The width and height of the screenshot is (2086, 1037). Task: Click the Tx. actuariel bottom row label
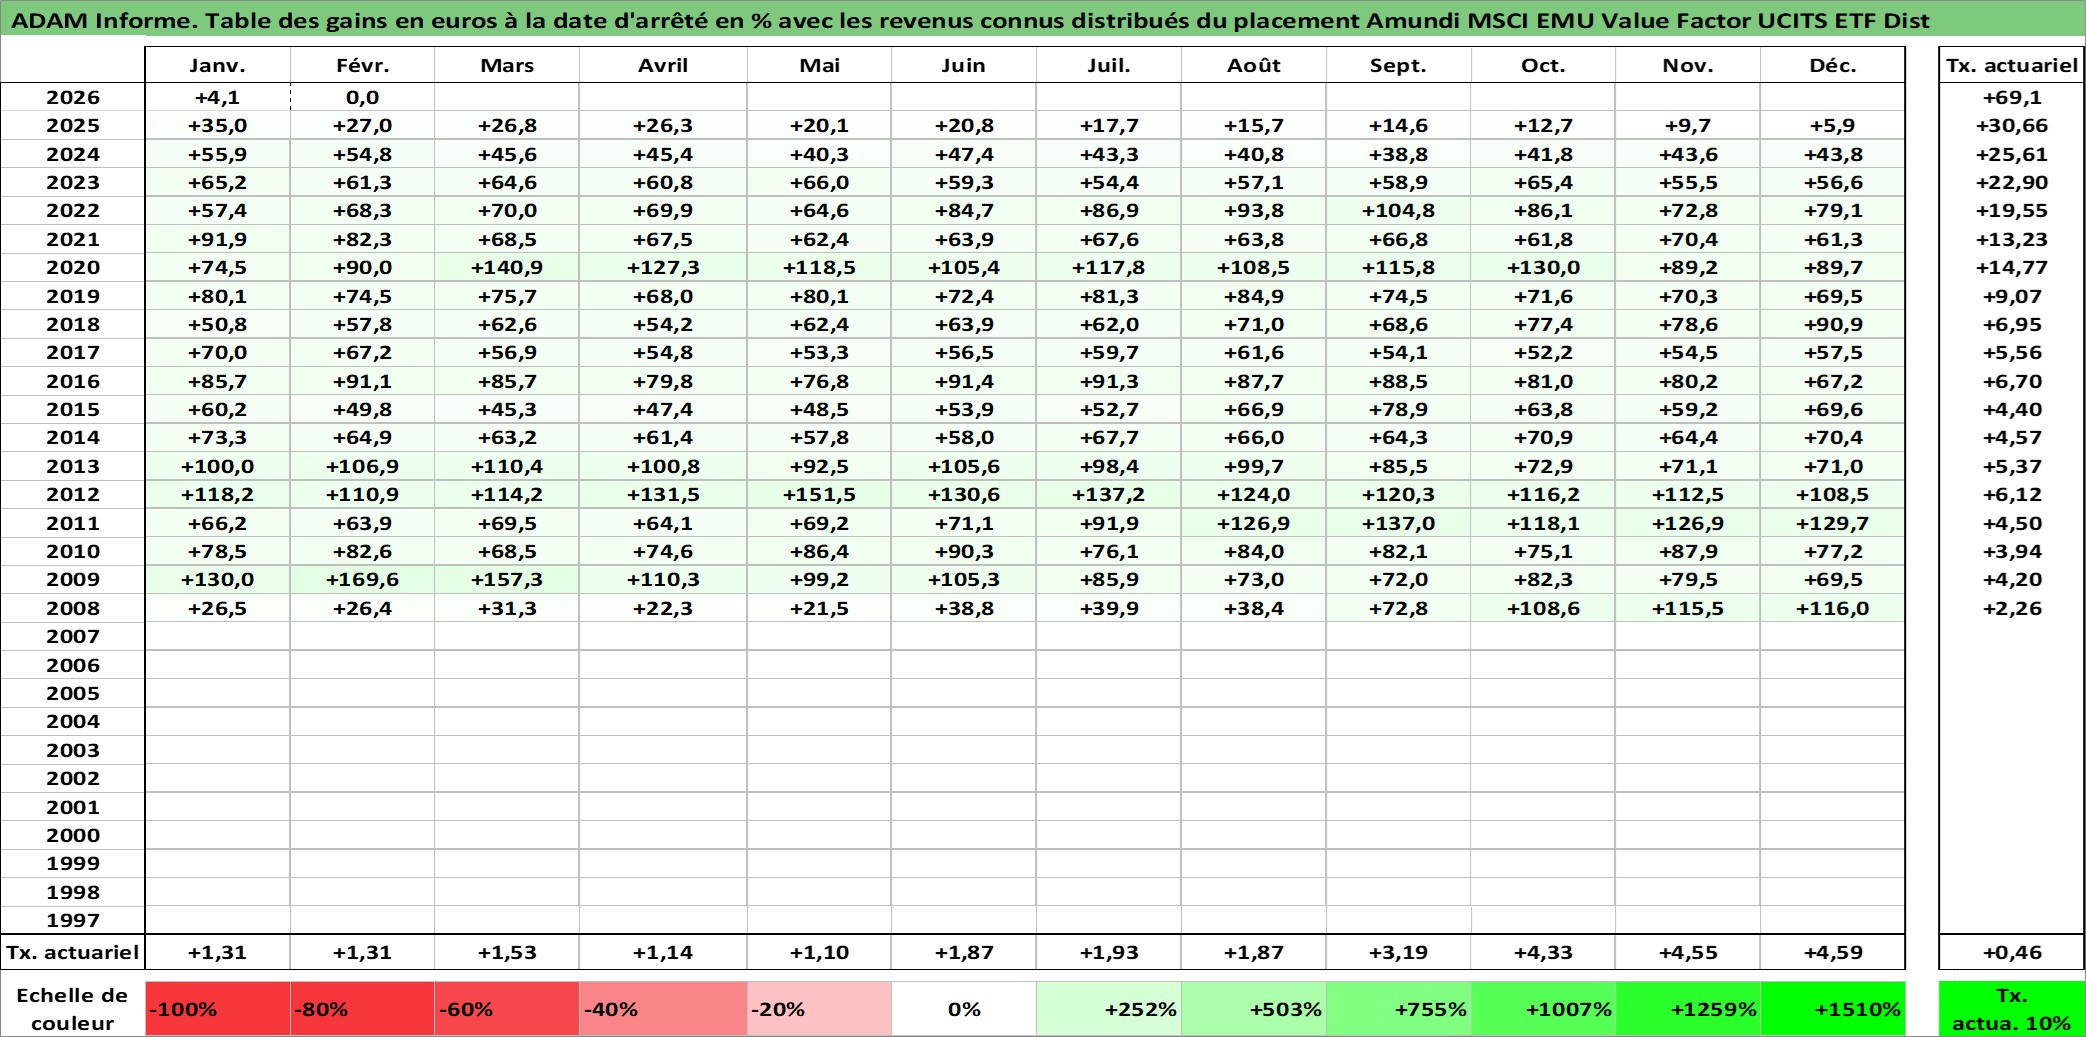click(73, 952)
